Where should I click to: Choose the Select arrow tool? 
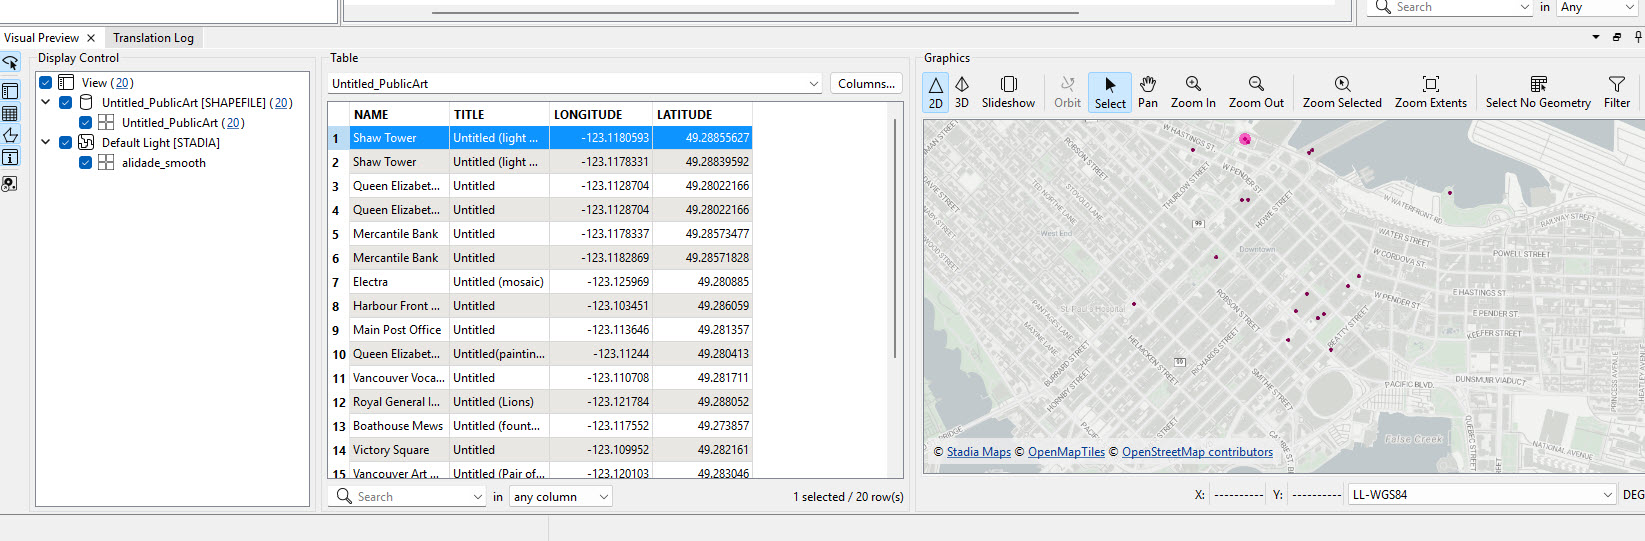(1110, 92)
